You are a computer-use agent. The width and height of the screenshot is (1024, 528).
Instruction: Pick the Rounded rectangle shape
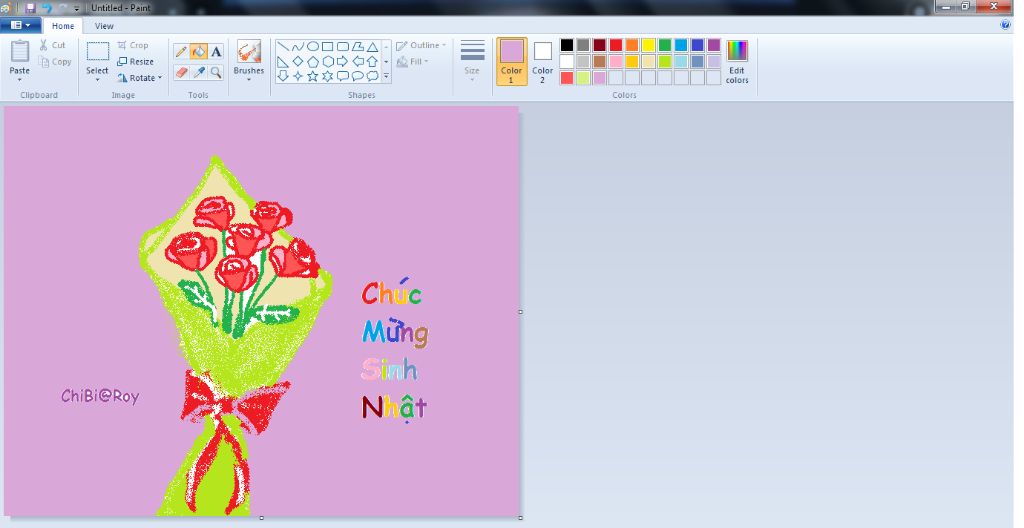coord(343,46)
